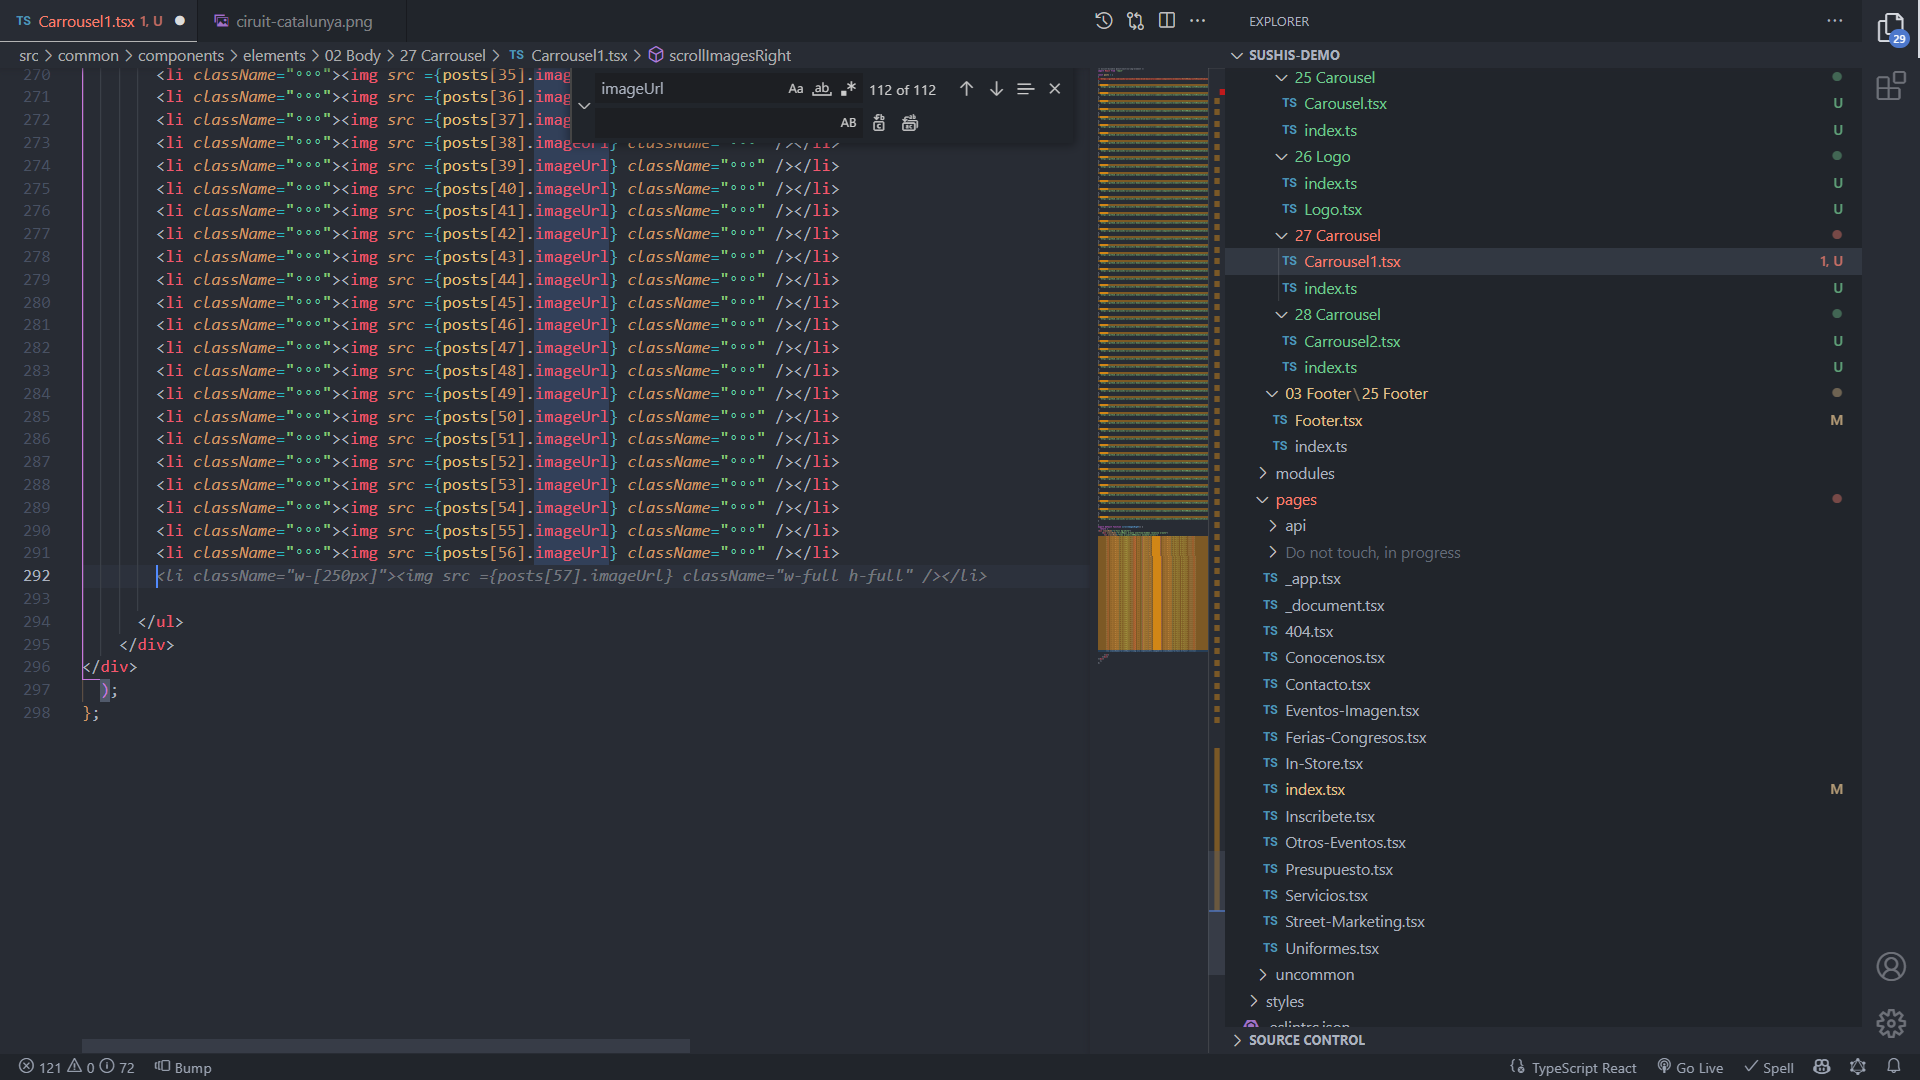
Task: Go to previous find match
Action: coord(966,89)
